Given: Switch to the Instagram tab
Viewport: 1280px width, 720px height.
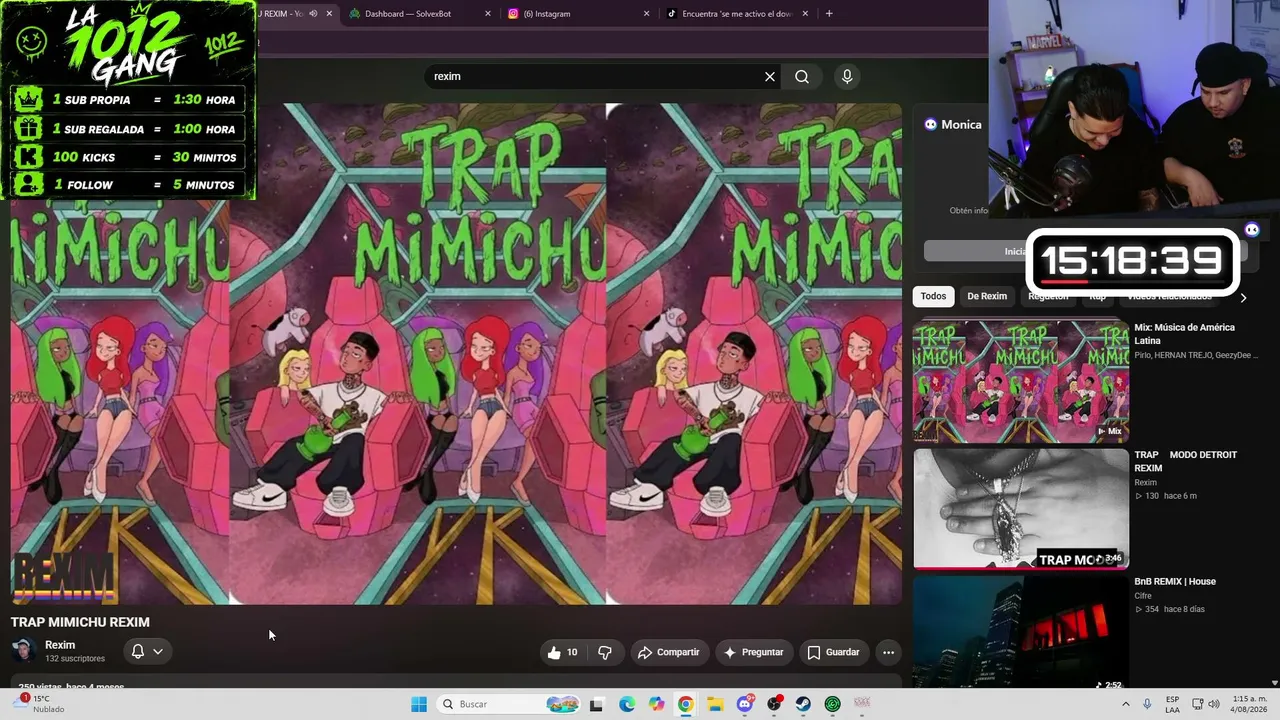Looking at the screenshot, I should [x=578, y=14].
